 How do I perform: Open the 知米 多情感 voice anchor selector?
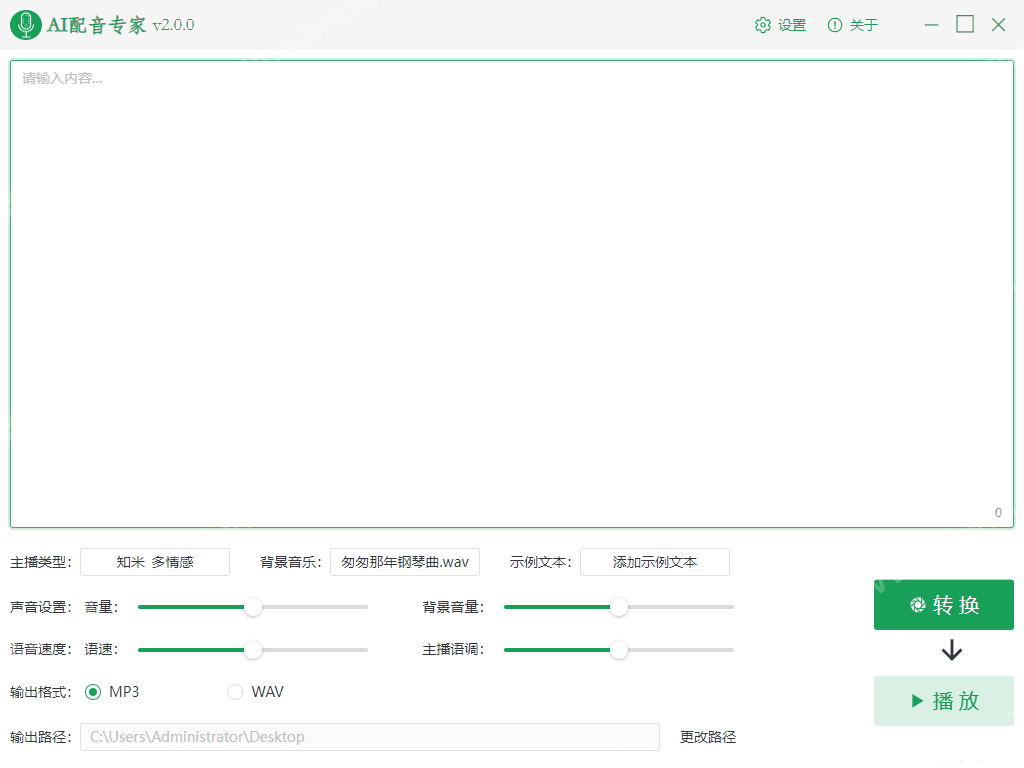tap(155, 562)
